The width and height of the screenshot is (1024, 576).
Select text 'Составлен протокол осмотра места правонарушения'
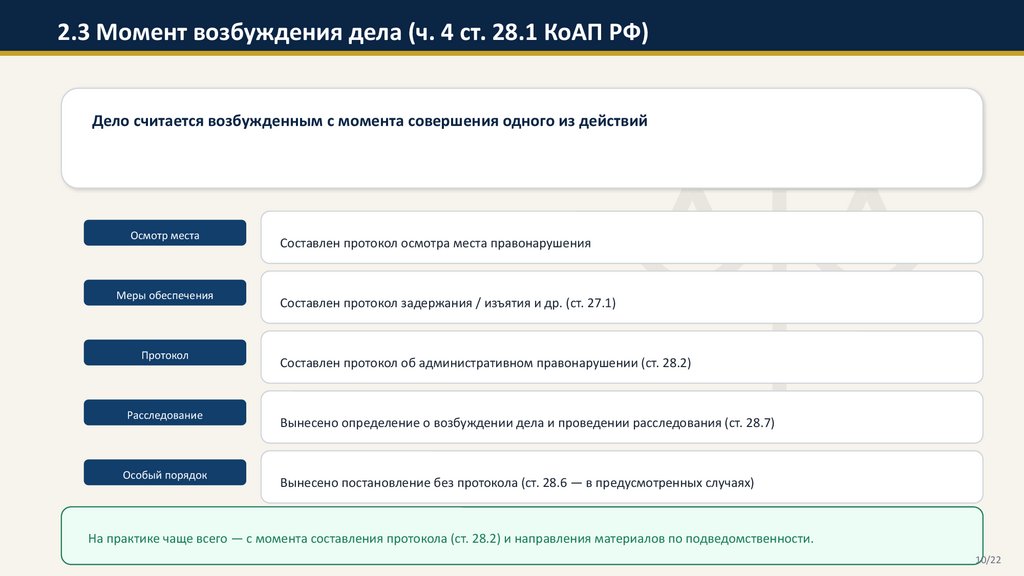(435, 243)
